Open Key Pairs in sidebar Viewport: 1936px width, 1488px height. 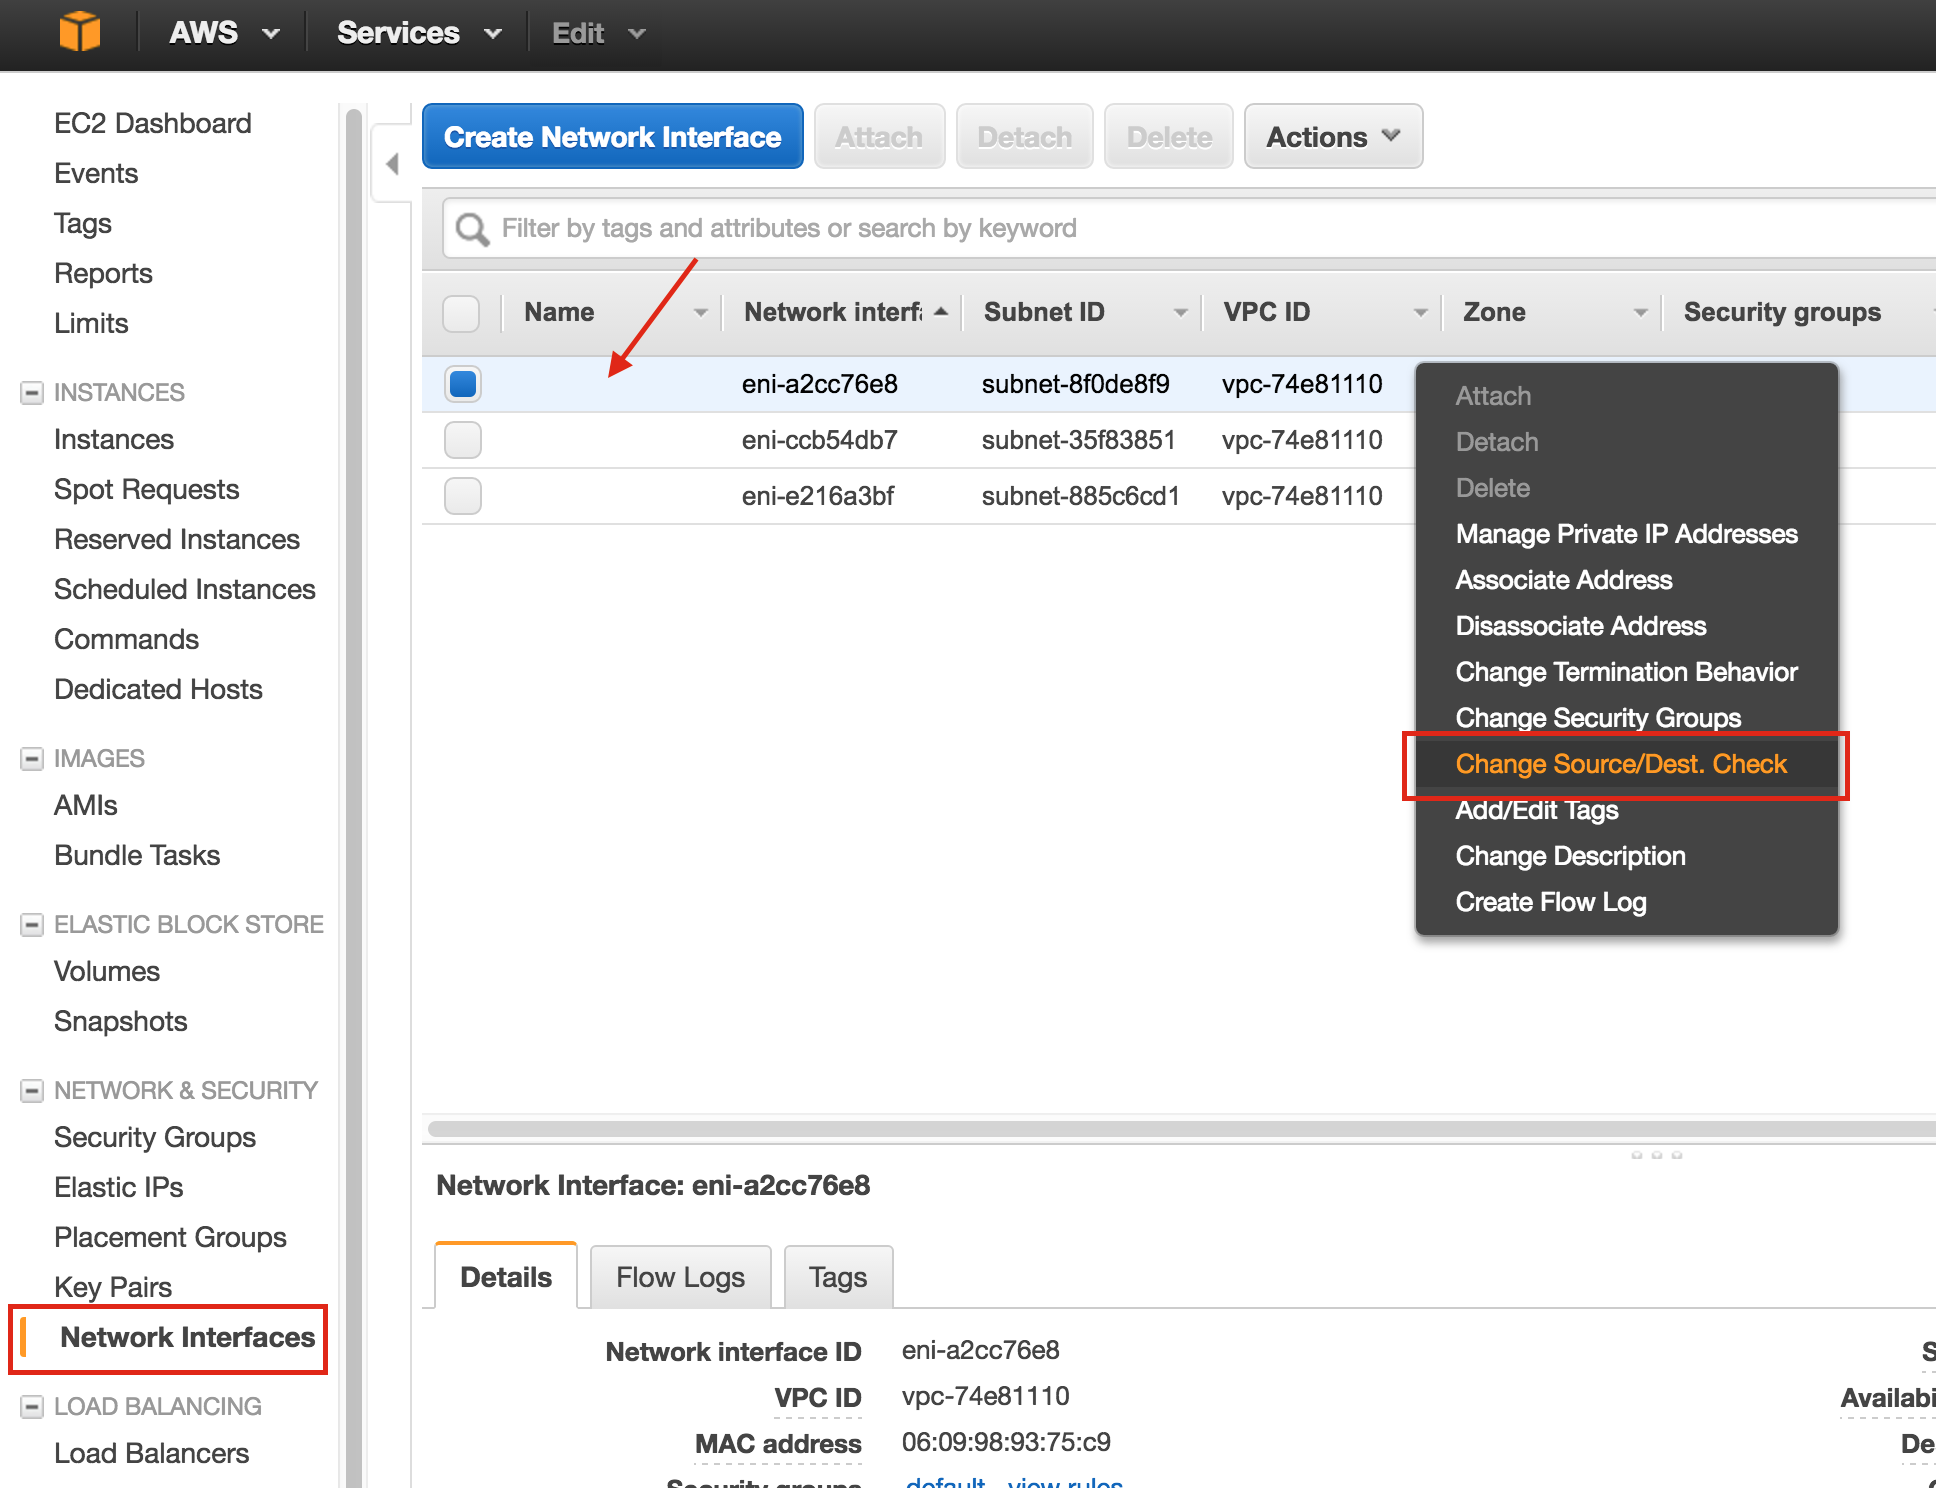click(113, 1287)
